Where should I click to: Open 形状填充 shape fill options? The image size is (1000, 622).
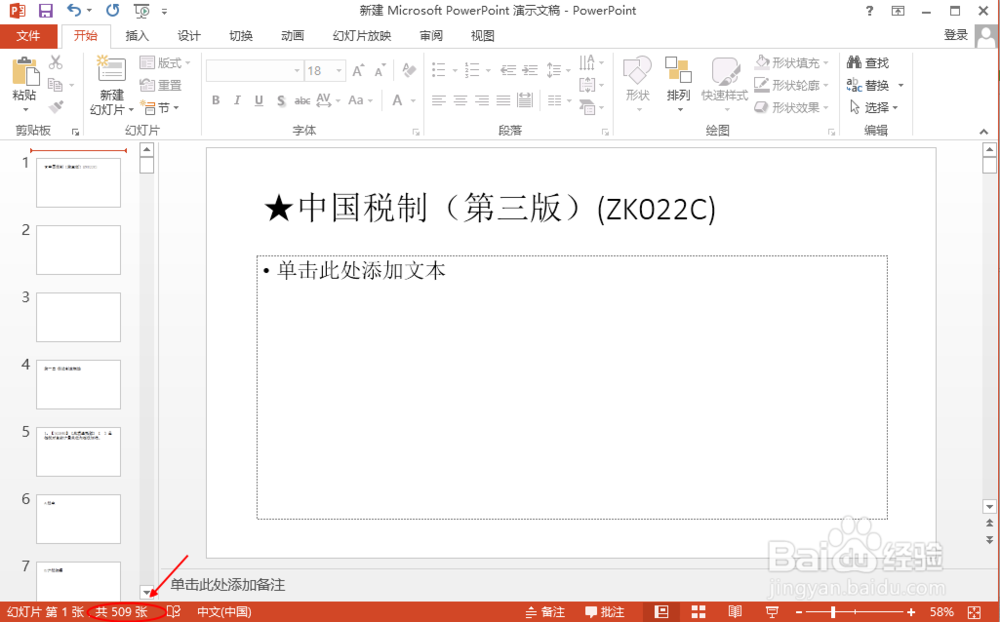[791, 63]
